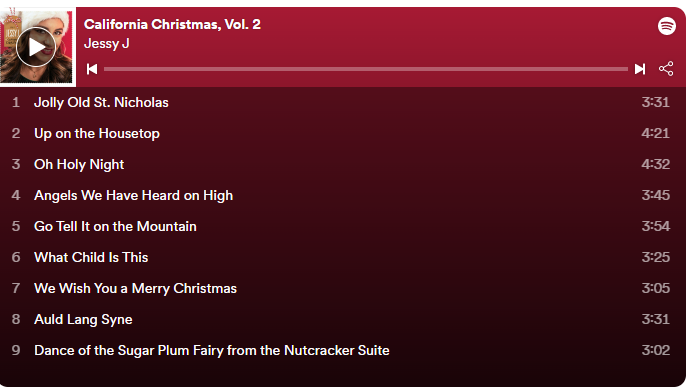Seek within the playback progress bar
This screenshot has width=691, height=388.
point(366,69)
